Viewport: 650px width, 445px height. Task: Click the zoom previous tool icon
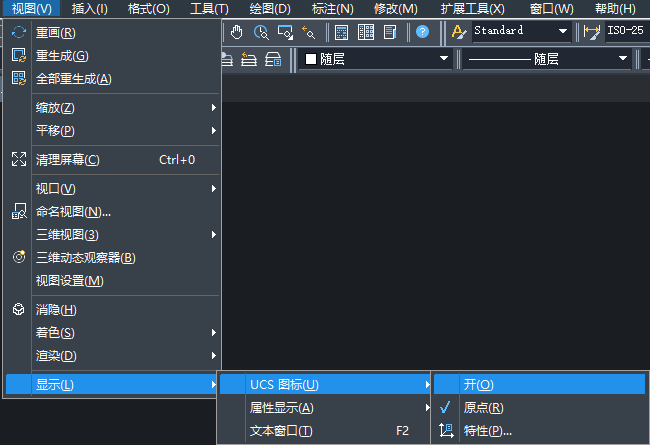coord(308,32)
